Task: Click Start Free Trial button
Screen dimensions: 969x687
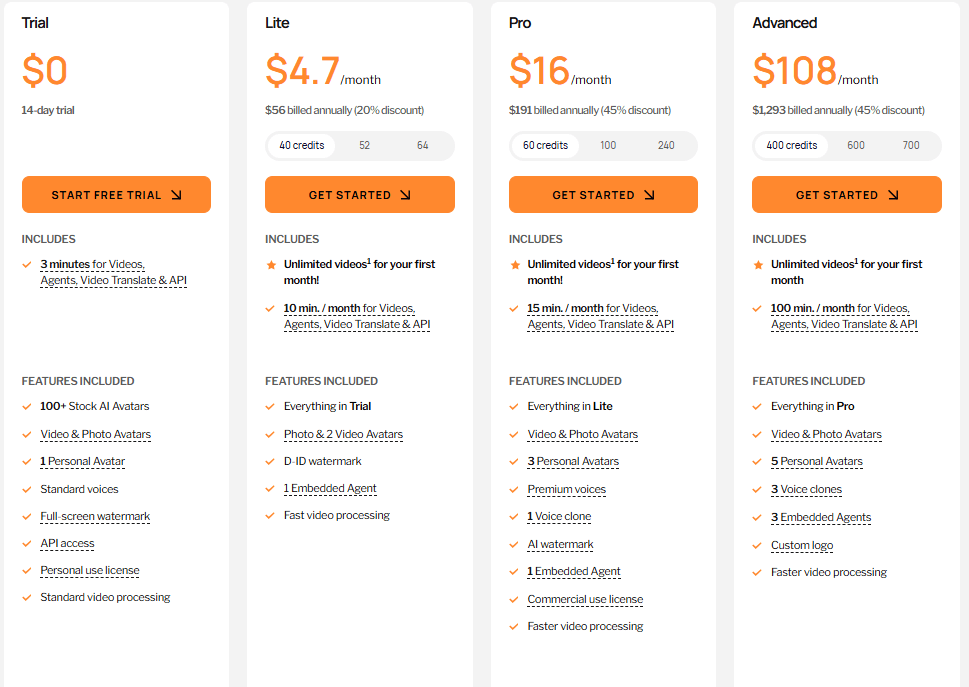Action: click(x=116, y=195)
